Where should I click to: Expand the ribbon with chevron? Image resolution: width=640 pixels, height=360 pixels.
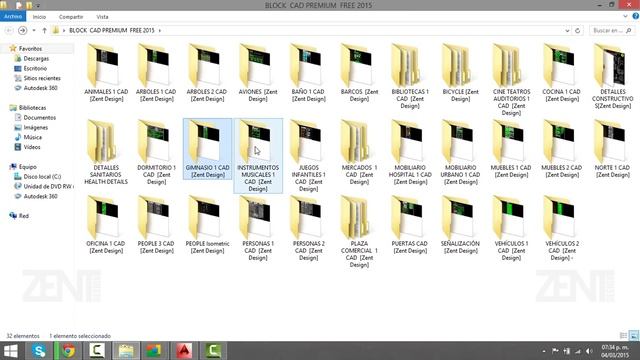(625, 16)
